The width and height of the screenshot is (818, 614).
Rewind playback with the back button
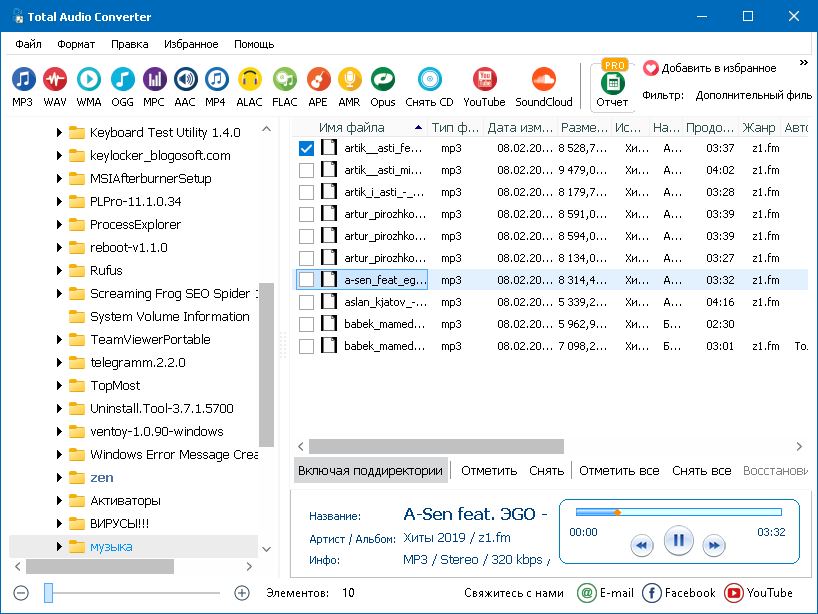coord(642,546)
